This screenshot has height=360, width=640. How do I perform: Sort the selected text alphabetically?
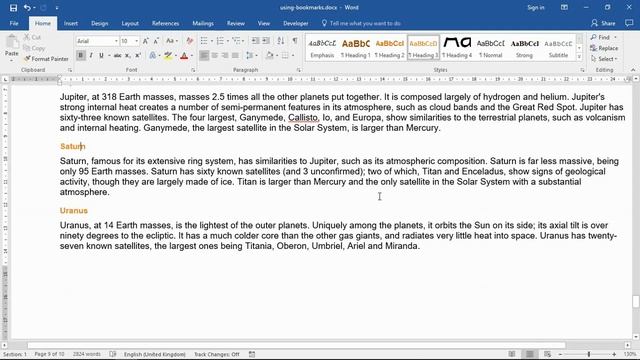(x=281, y=41)
